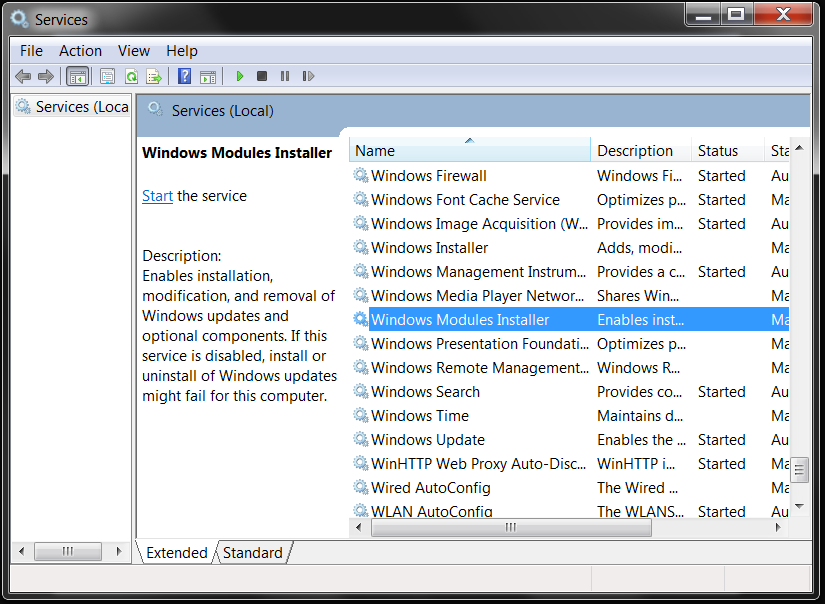Click the green Start Service icon

(x=239, y=76)
